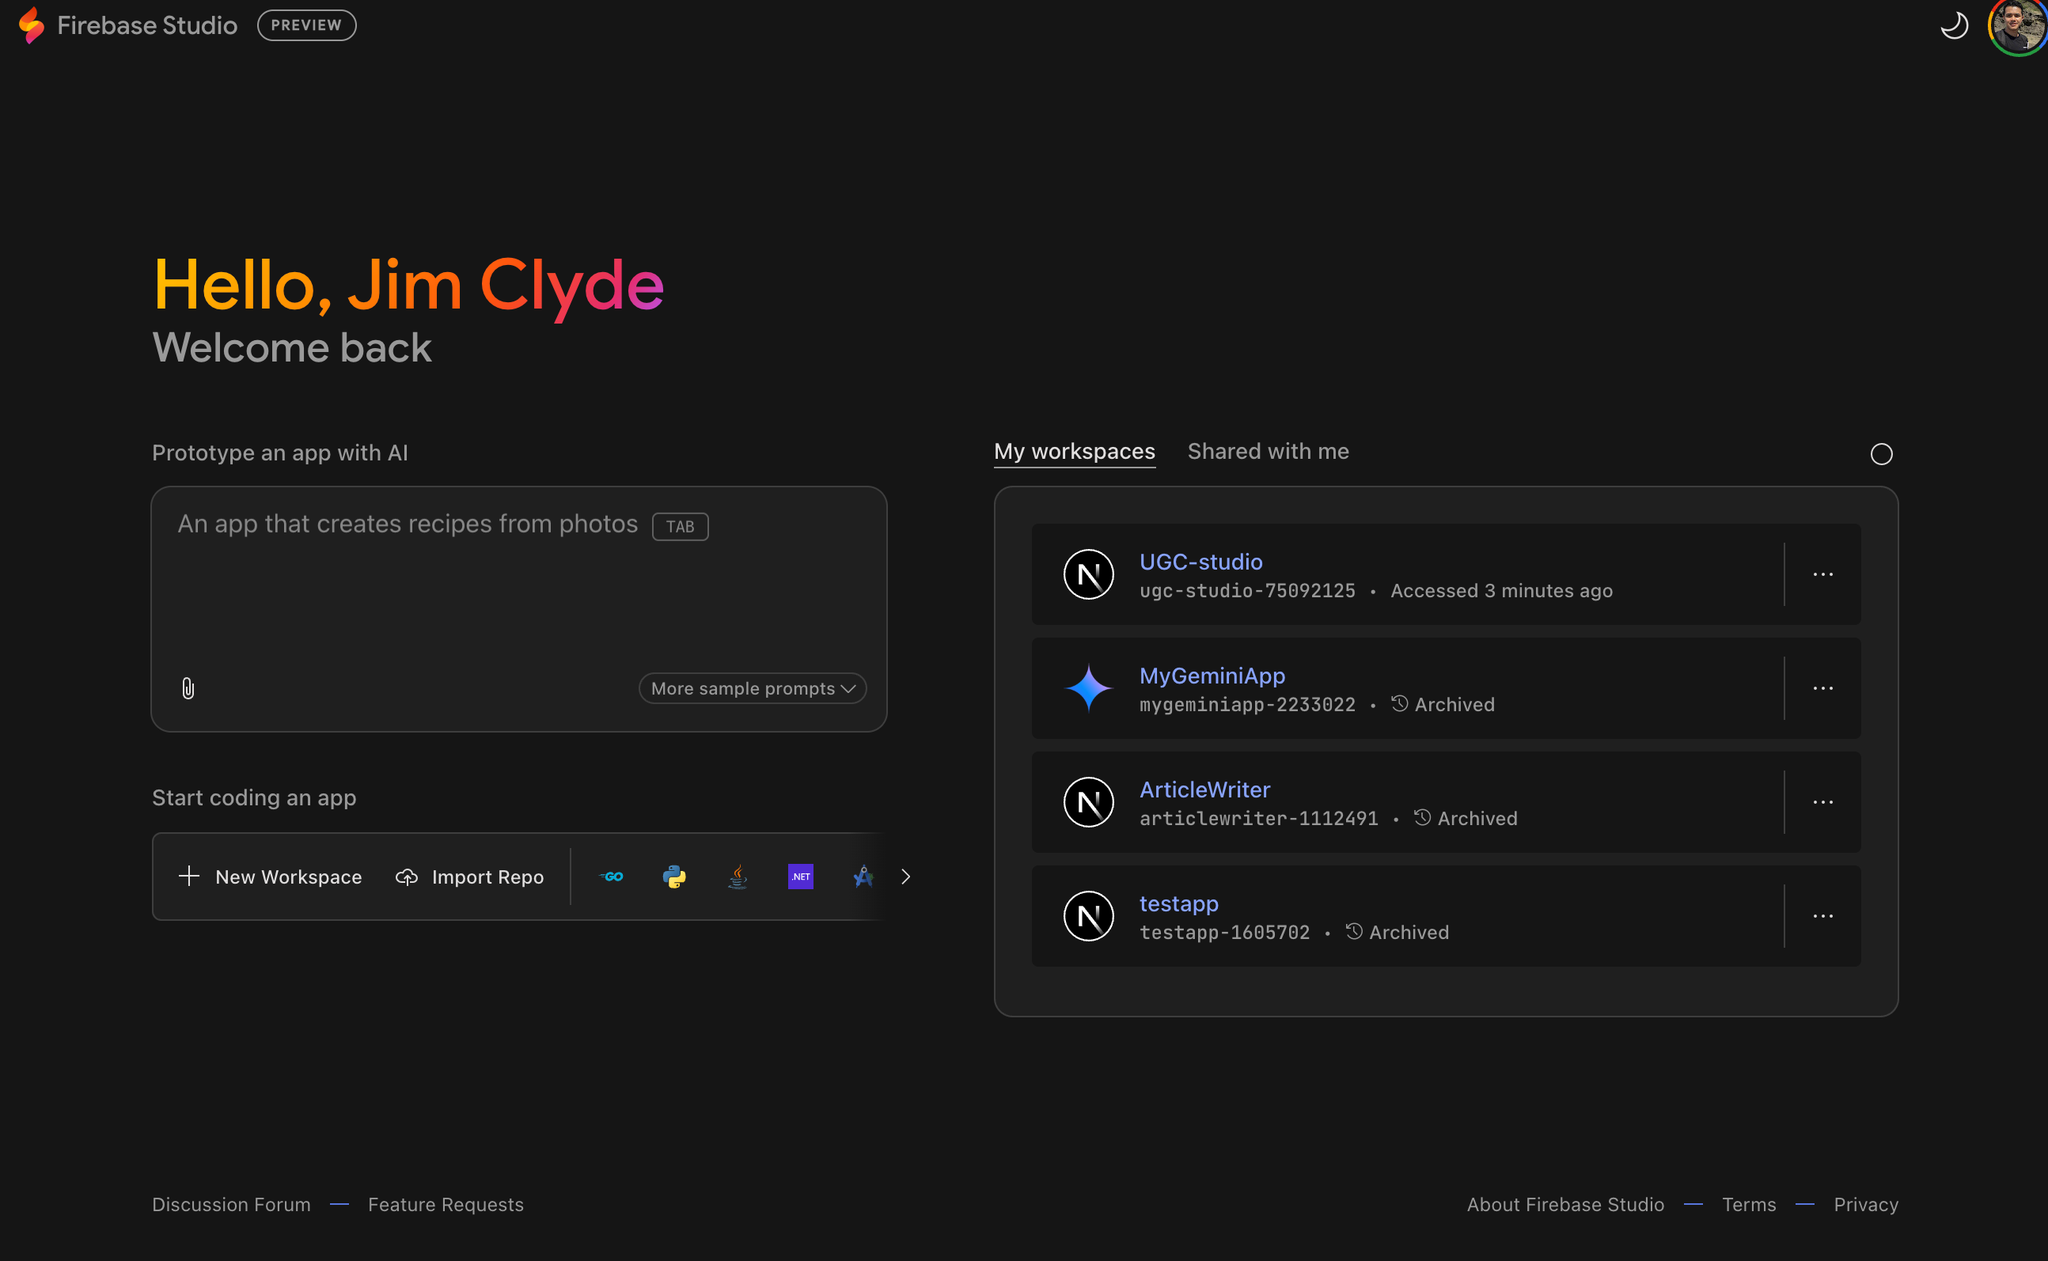This screenshot has height=1261, width=2048.
Task: Select the My workspaces tab
Action: [1074, 452]
